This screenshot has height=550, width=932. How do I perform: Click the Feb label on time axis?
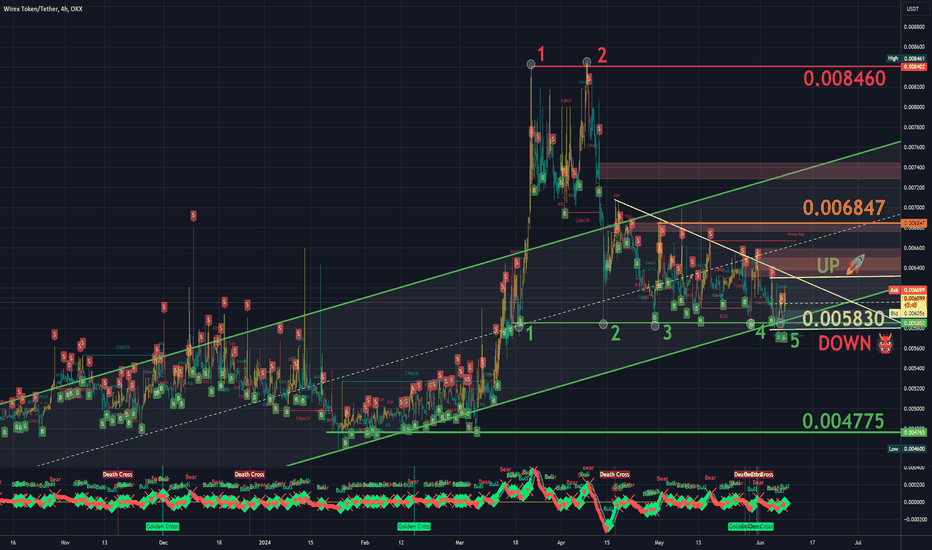coord(365,542)
